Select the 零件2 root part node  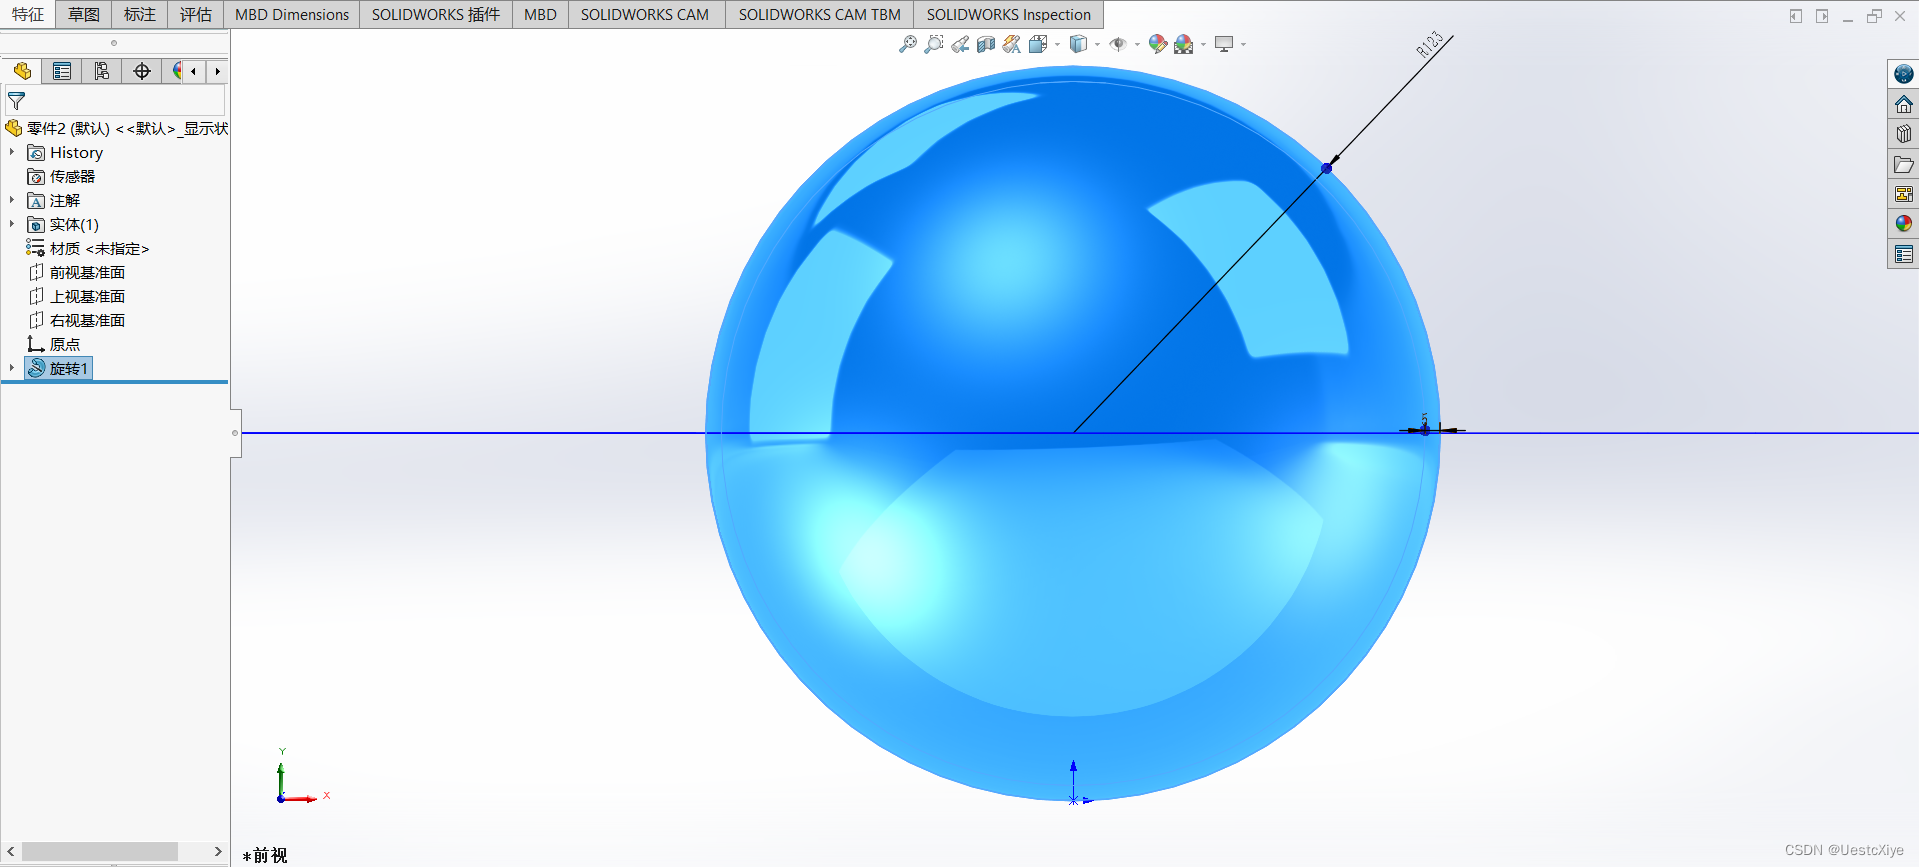[118, 128]
